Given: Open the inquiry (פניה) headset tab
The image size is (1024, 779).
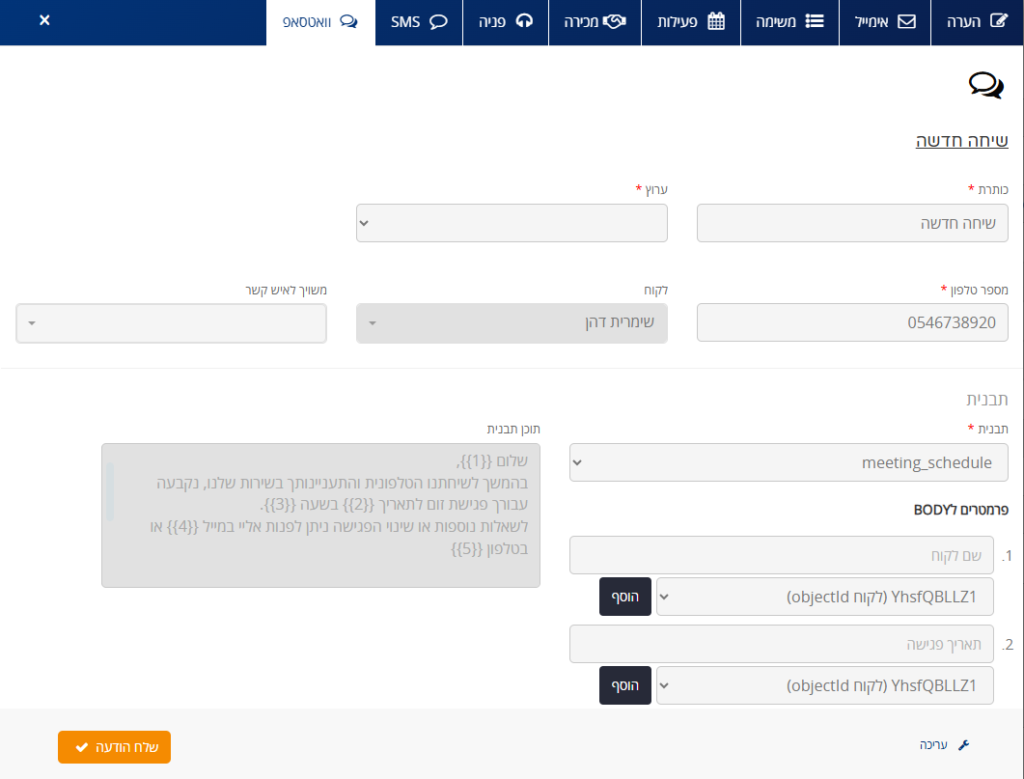Looking at the screenshot, I should coord(505,22).
